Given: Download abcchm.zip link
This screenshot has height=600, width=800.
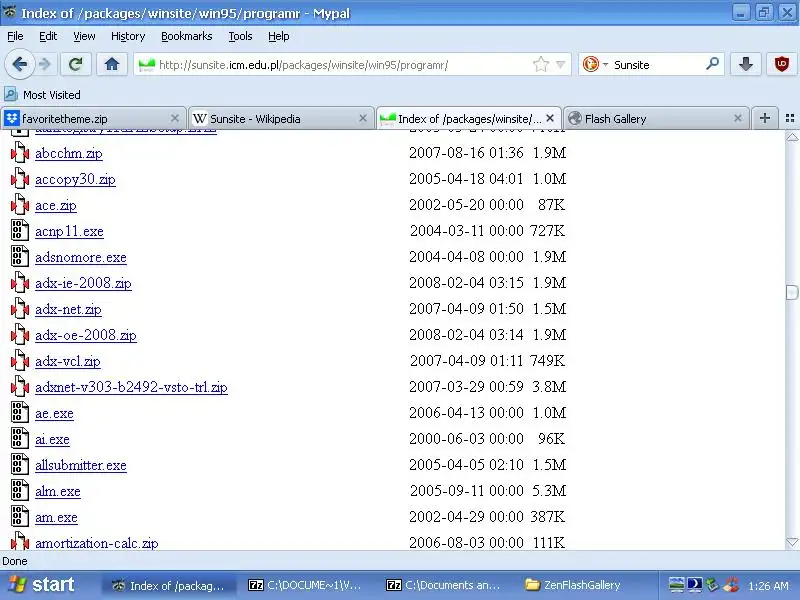Looking at the screenshot, I should [x=68, y=153].
